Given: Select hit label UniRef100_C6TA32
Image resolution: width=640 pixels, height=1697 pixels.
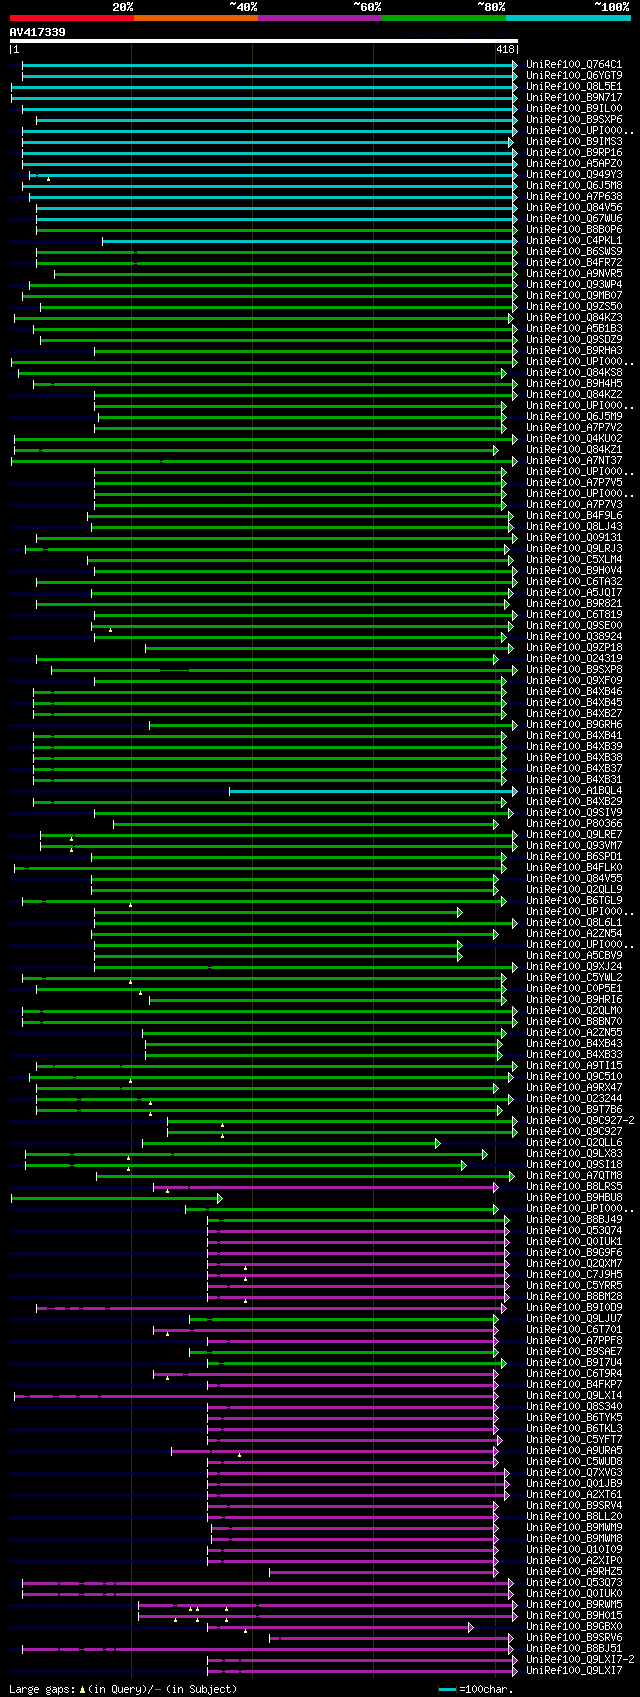Looking at the screenshot, I should click(574, 581).
